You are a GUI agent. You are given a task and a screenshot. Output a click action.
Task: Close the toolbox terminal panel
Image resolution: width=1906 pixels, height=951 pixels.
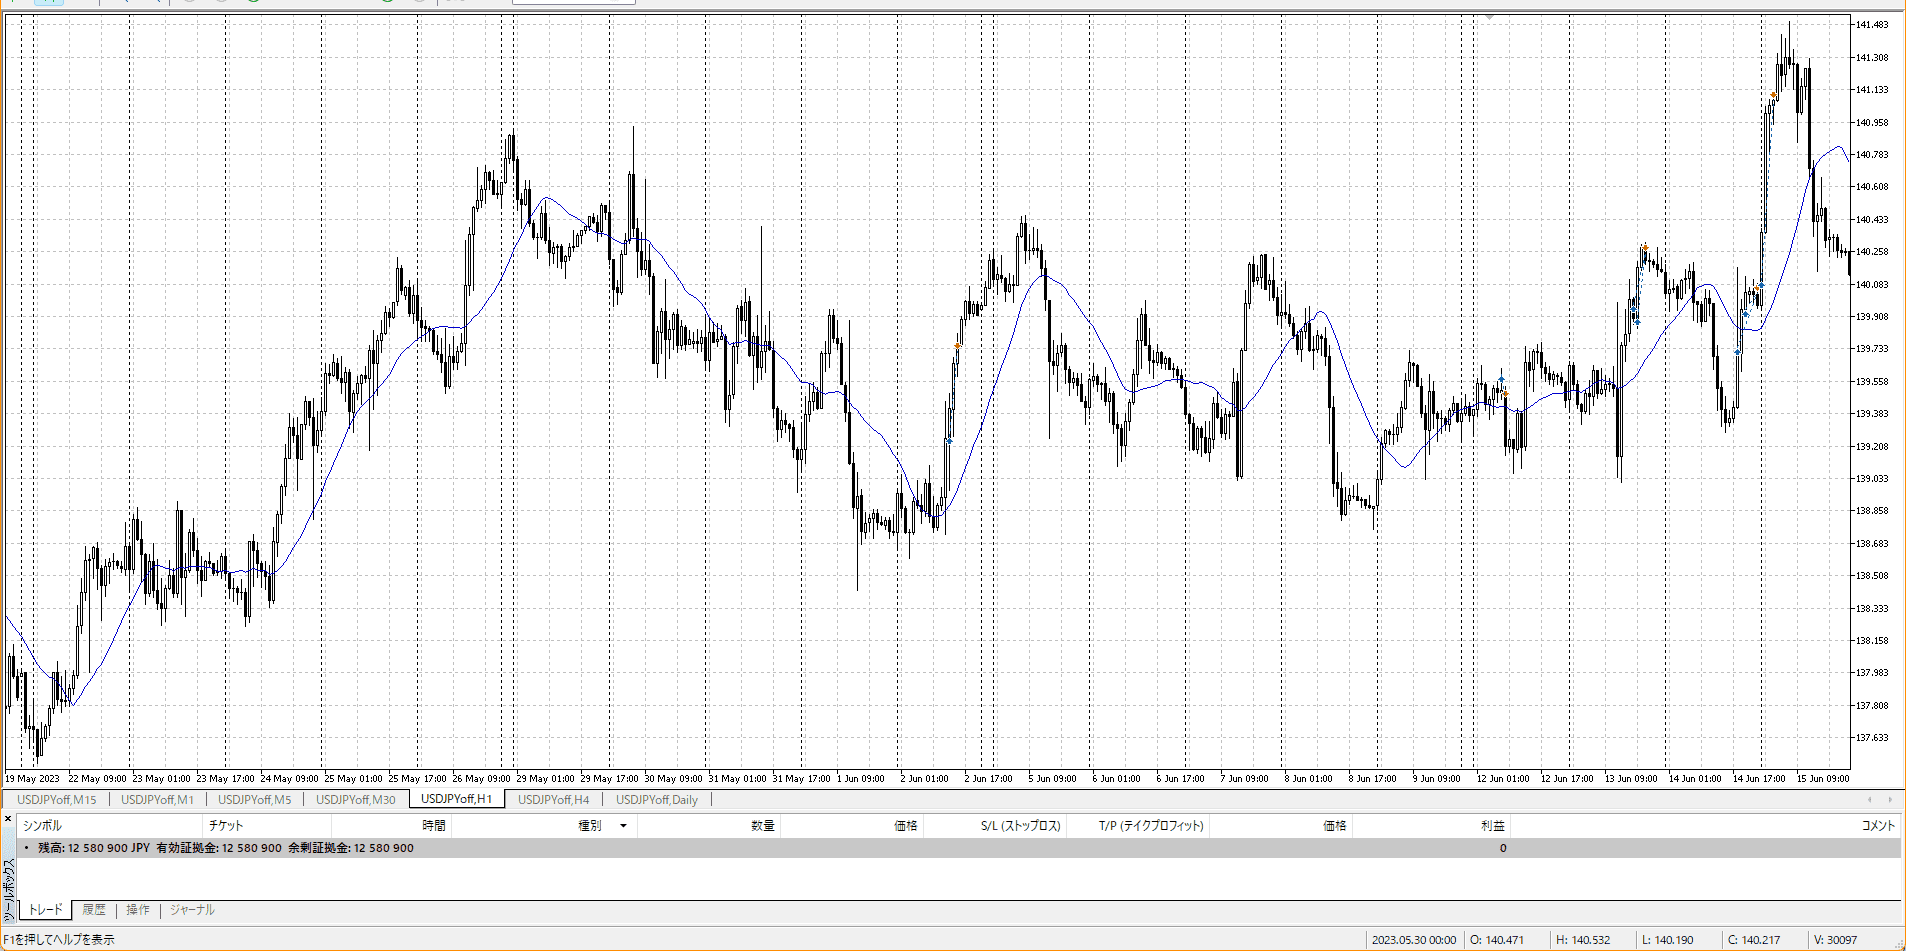(8, 819)
